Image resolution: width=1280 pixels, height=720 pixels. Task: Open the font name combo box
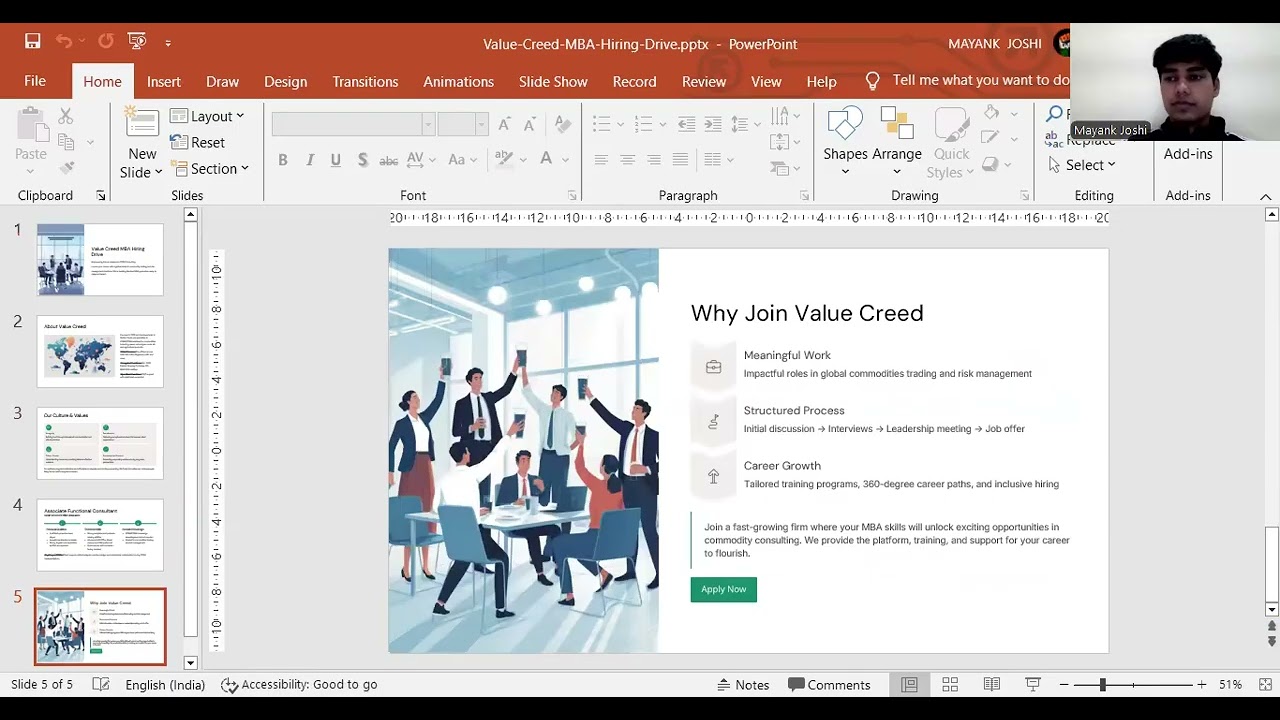[352, 124]
